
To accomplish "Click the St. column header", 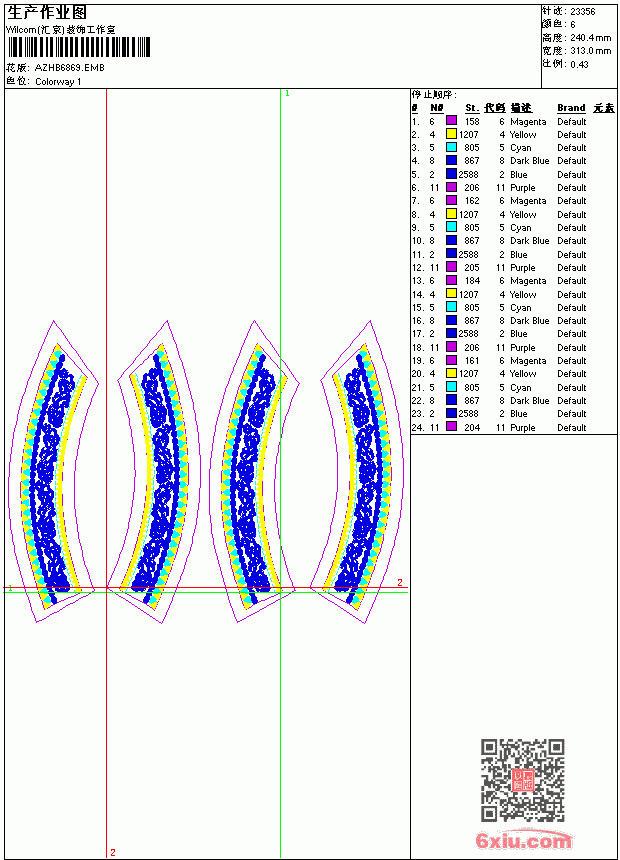I will (472, 108).
